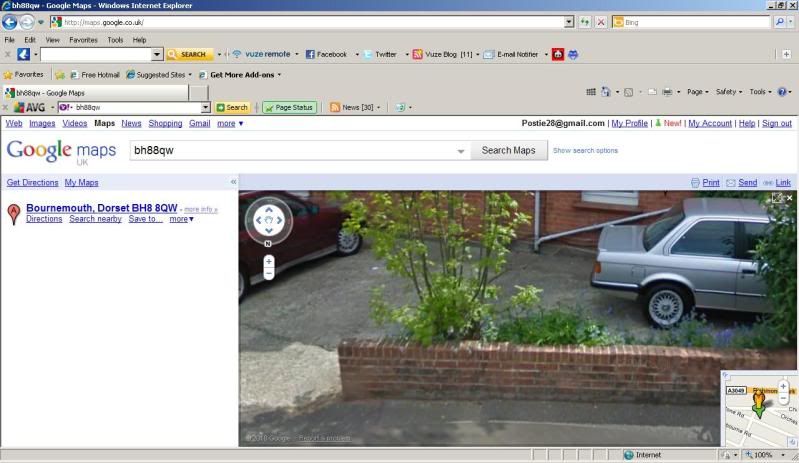This screenshot has height=463, width=799.
Task: Zoom in on the Street View image
Action: tap(269, 261)
